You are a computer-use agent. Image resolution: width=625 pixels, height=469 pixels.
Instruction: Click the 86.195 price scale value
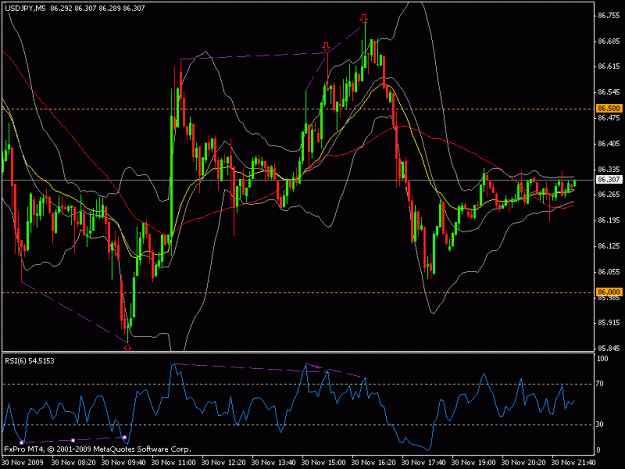(609, 220)
